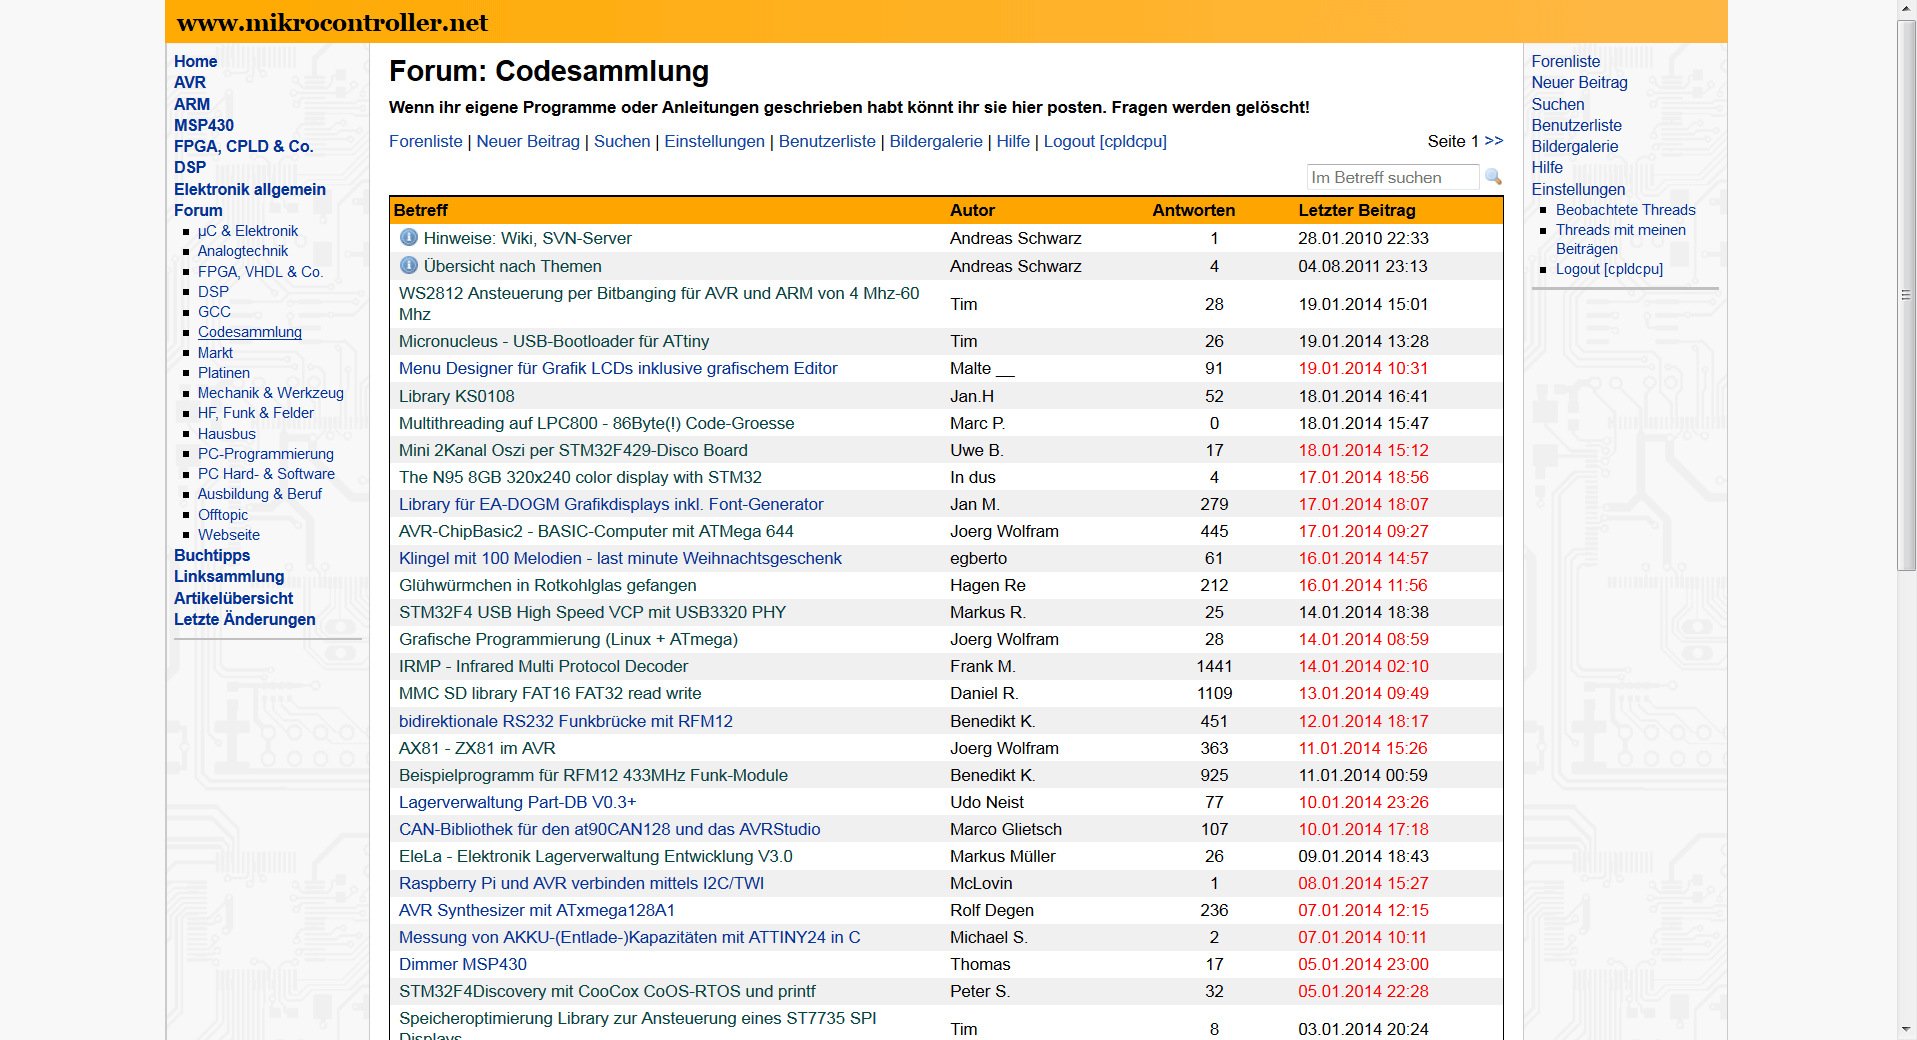Open thread 'Glühwürmchen in Rotkohlglas gefangen'
The image size is (1917, 1040).
(x=548, y=585)
